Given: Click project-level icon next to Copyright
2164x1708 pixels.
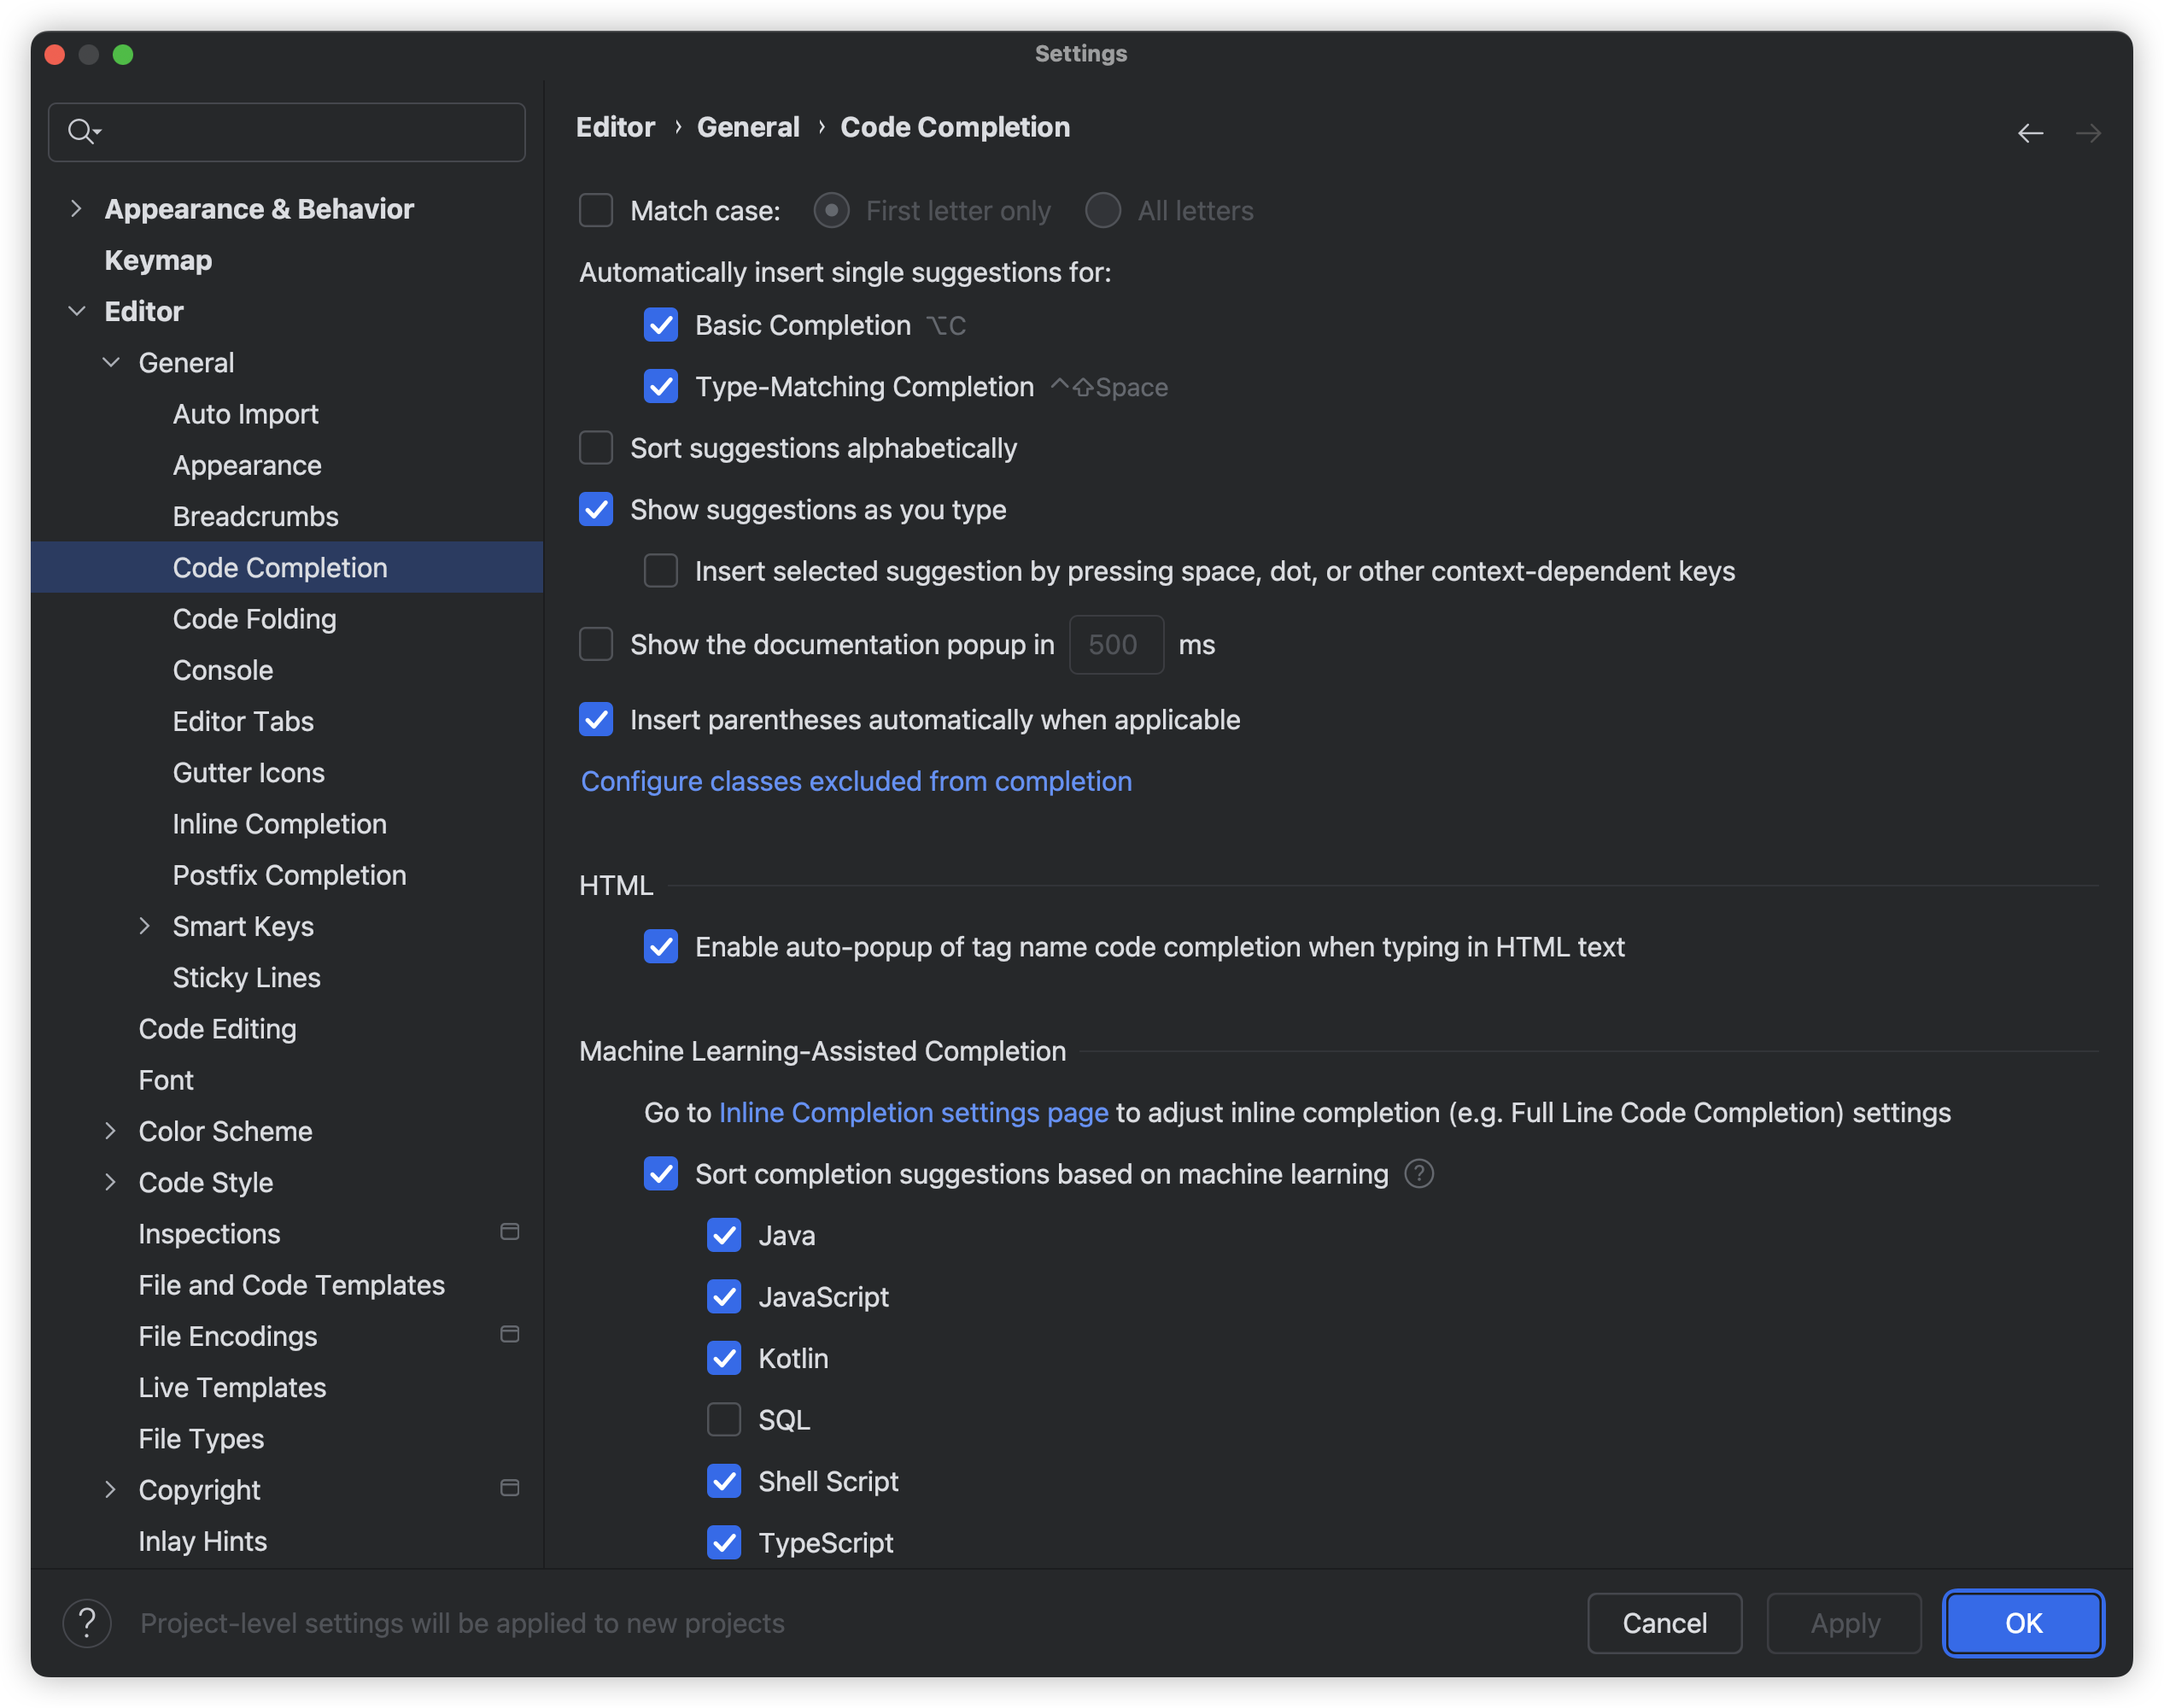Looking at the screenshot, I should [x=509, y=1488].
